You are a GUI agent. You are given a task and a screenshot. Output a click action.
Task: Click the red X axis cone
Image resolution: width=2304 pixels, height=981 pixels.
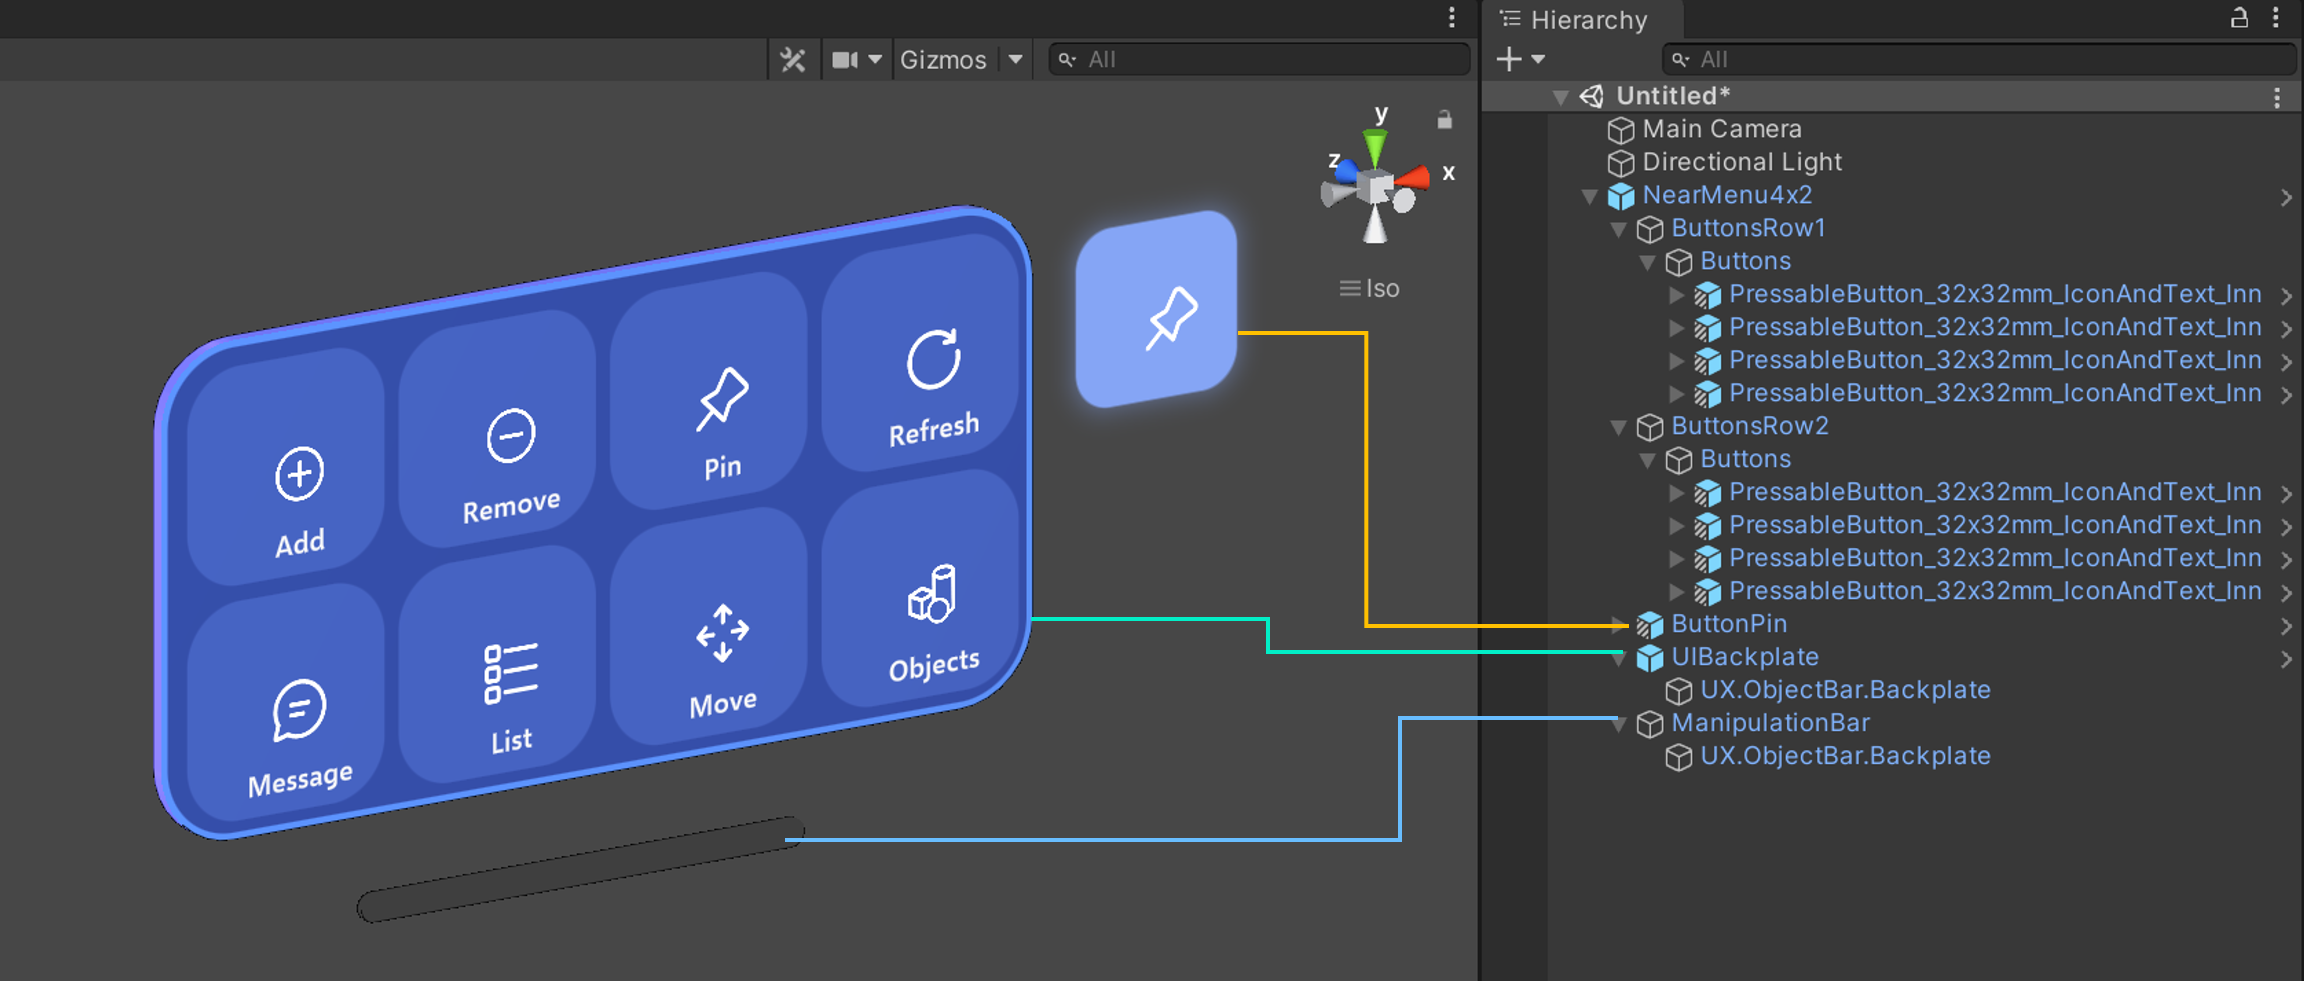pyautogui.click(x=1413, y=178)
